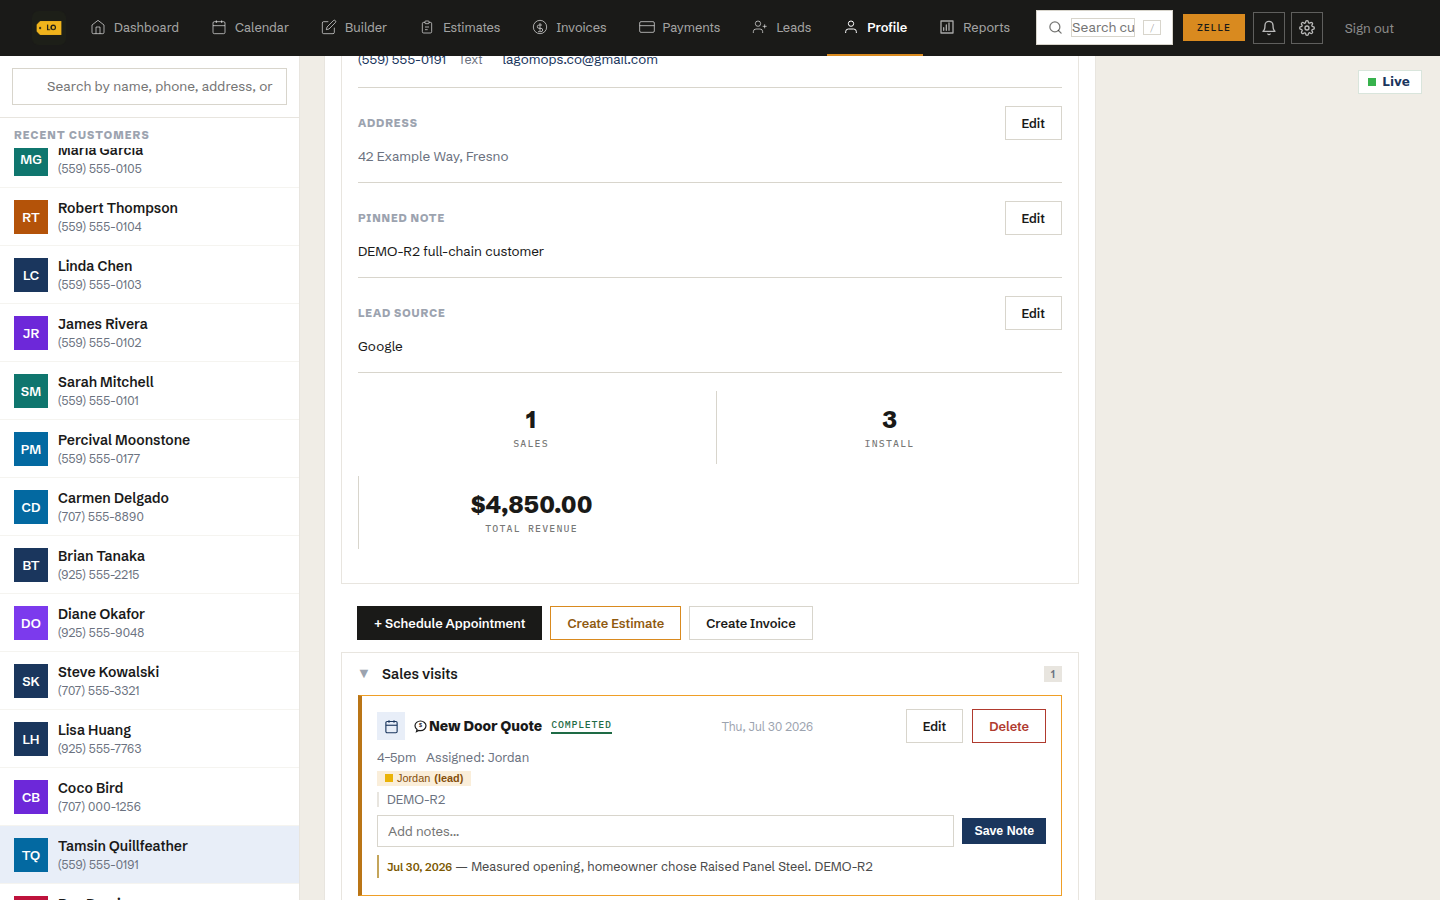This screenshot has height=900, width=1440.
Task: Open the Payments tab
Action: click(x=680, y=28)
